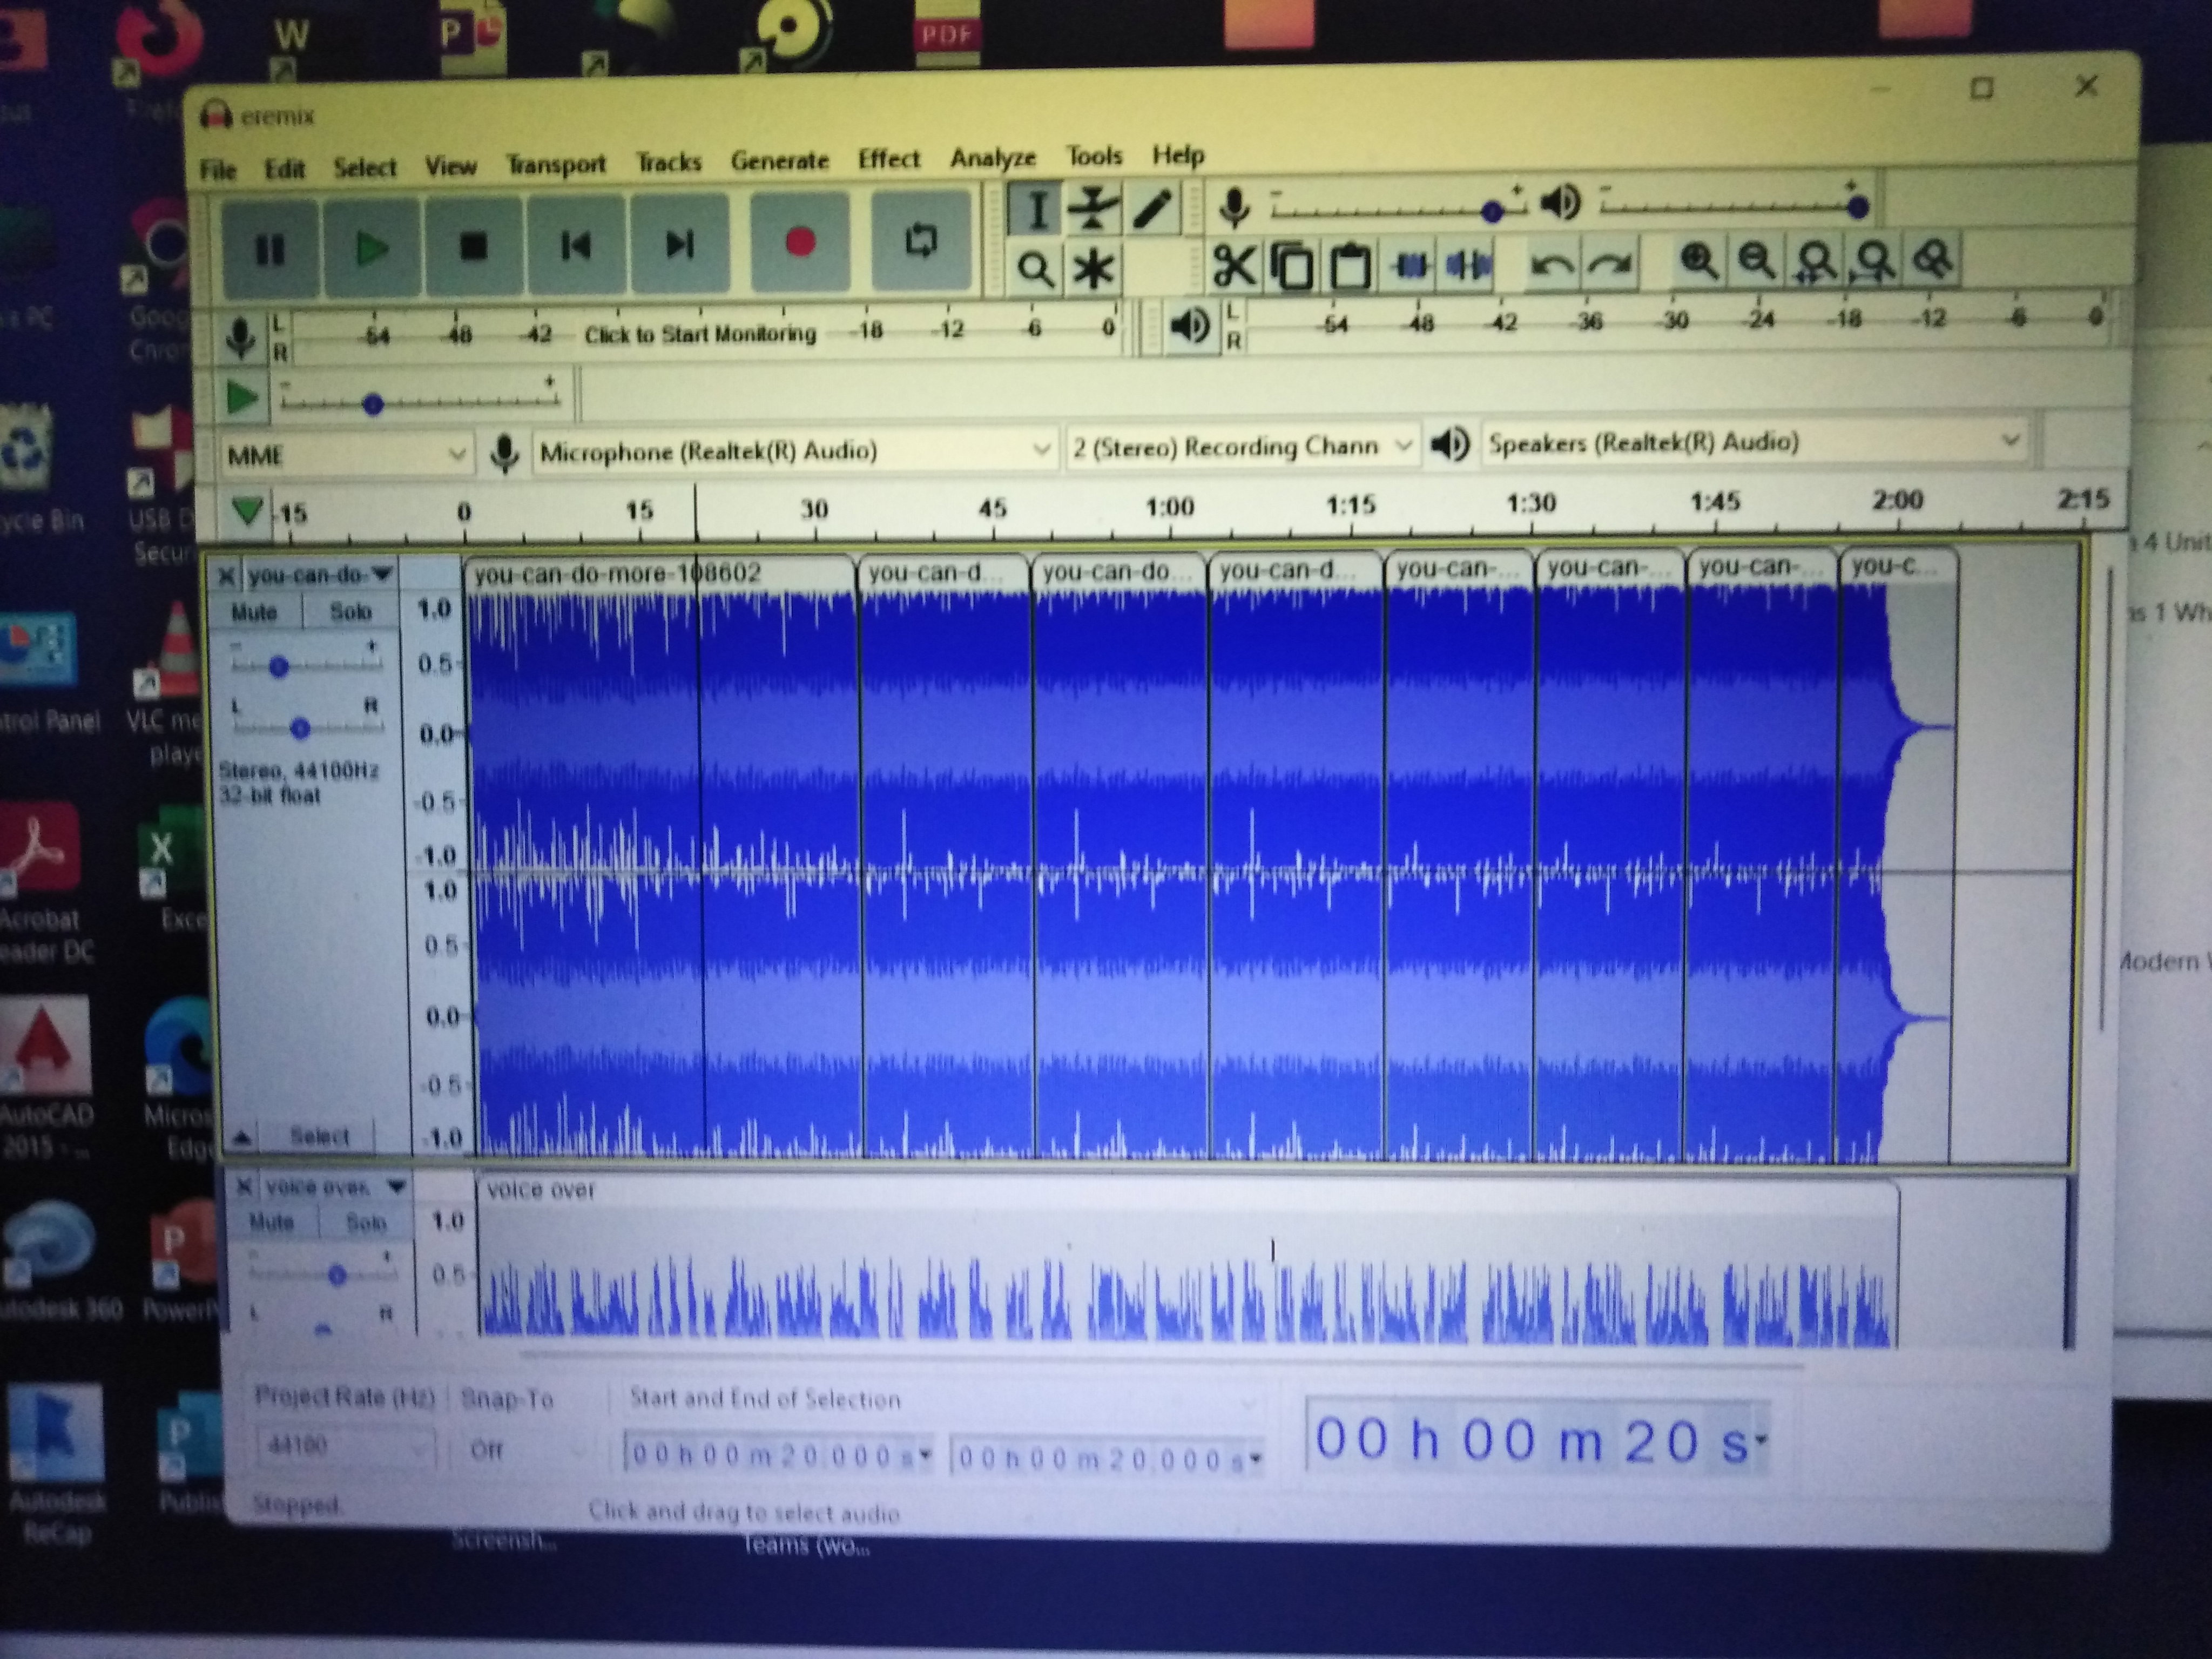The height and width of the screenshot is (1659, 2212).
Task: Click the Zoom Out magnifier with minus
Action: click(1757, 261)
